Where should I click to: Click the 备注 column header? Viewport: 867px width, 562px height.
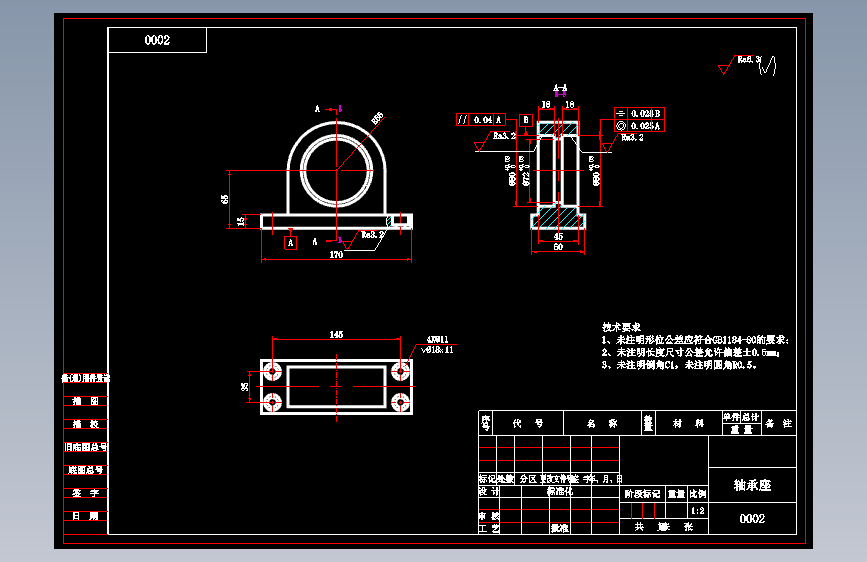point(779,423)
